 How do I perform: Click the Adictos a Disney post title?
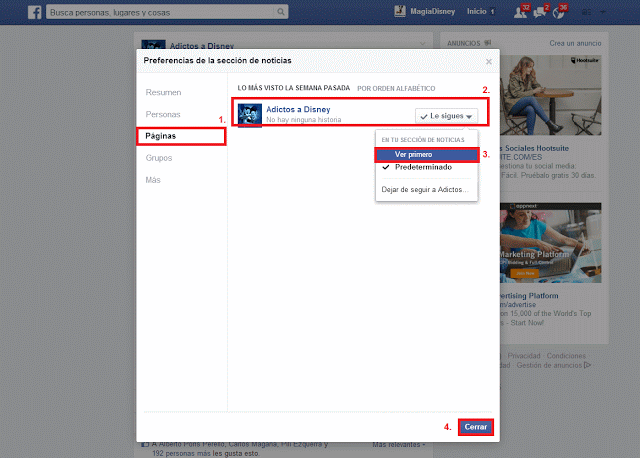click(x=202, y=46)
